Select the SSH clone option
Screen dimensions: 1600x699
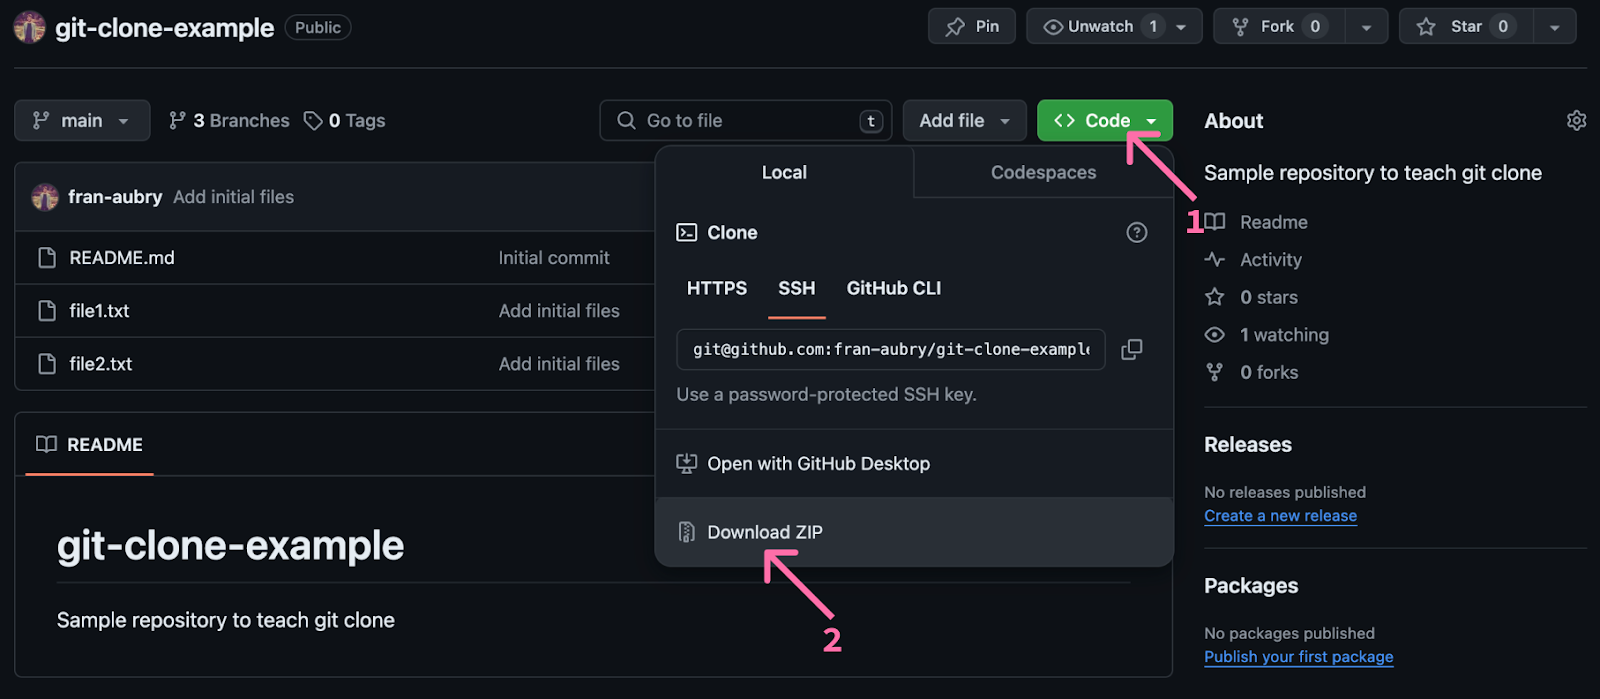pyautogui.click(x=797, y=288)
